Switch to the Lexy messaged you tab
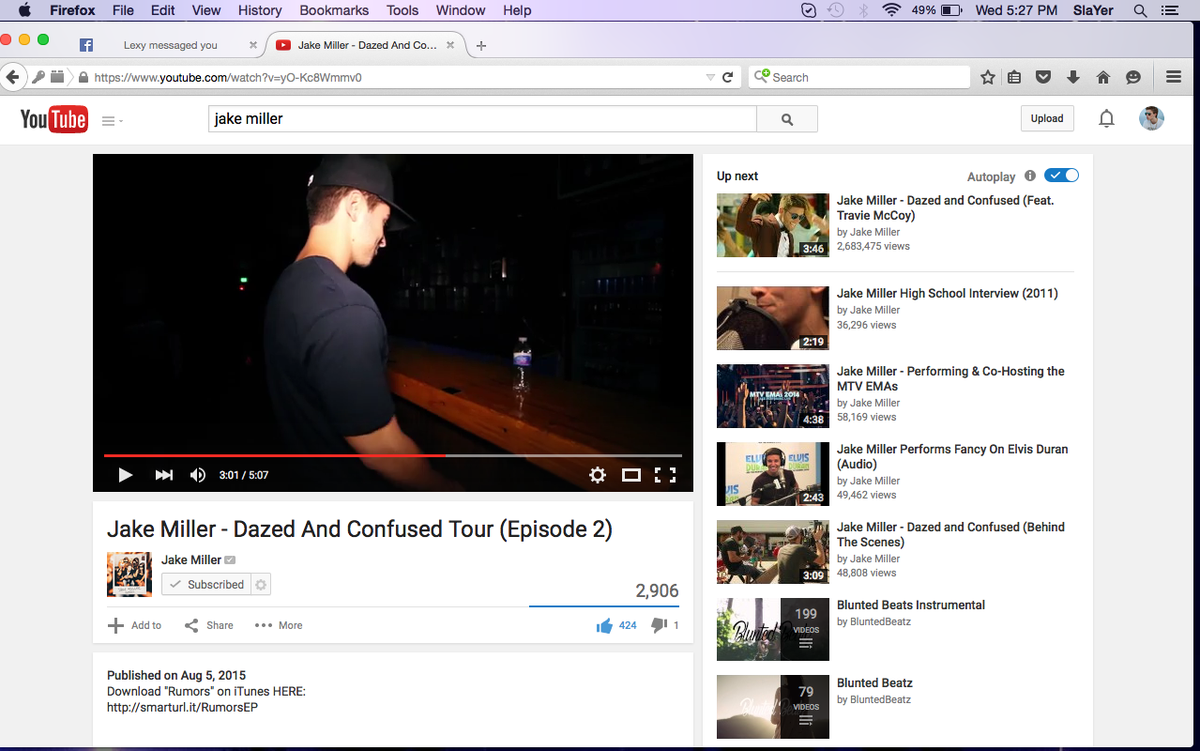1200x751 pixels. coord(170,45)
